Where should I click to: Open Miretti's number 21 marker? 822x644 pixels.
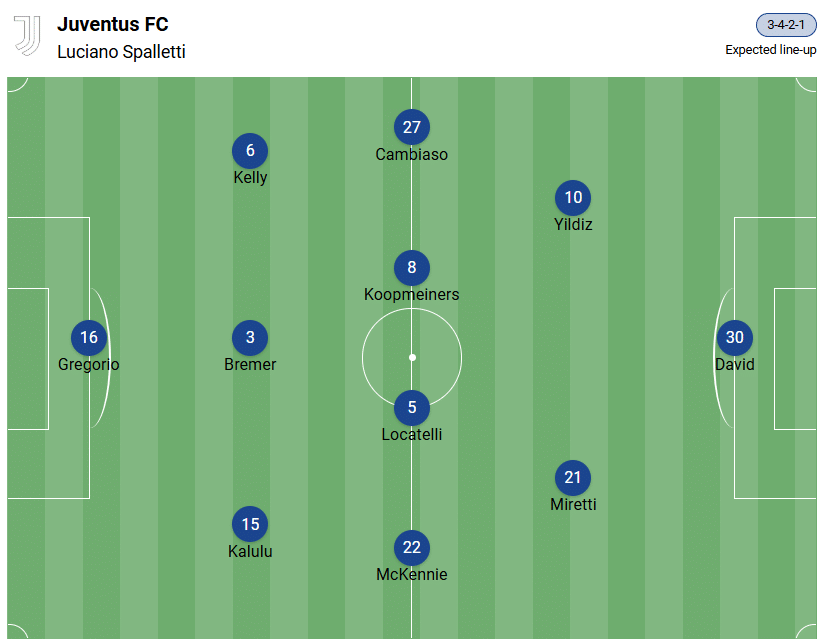(573, 478)
